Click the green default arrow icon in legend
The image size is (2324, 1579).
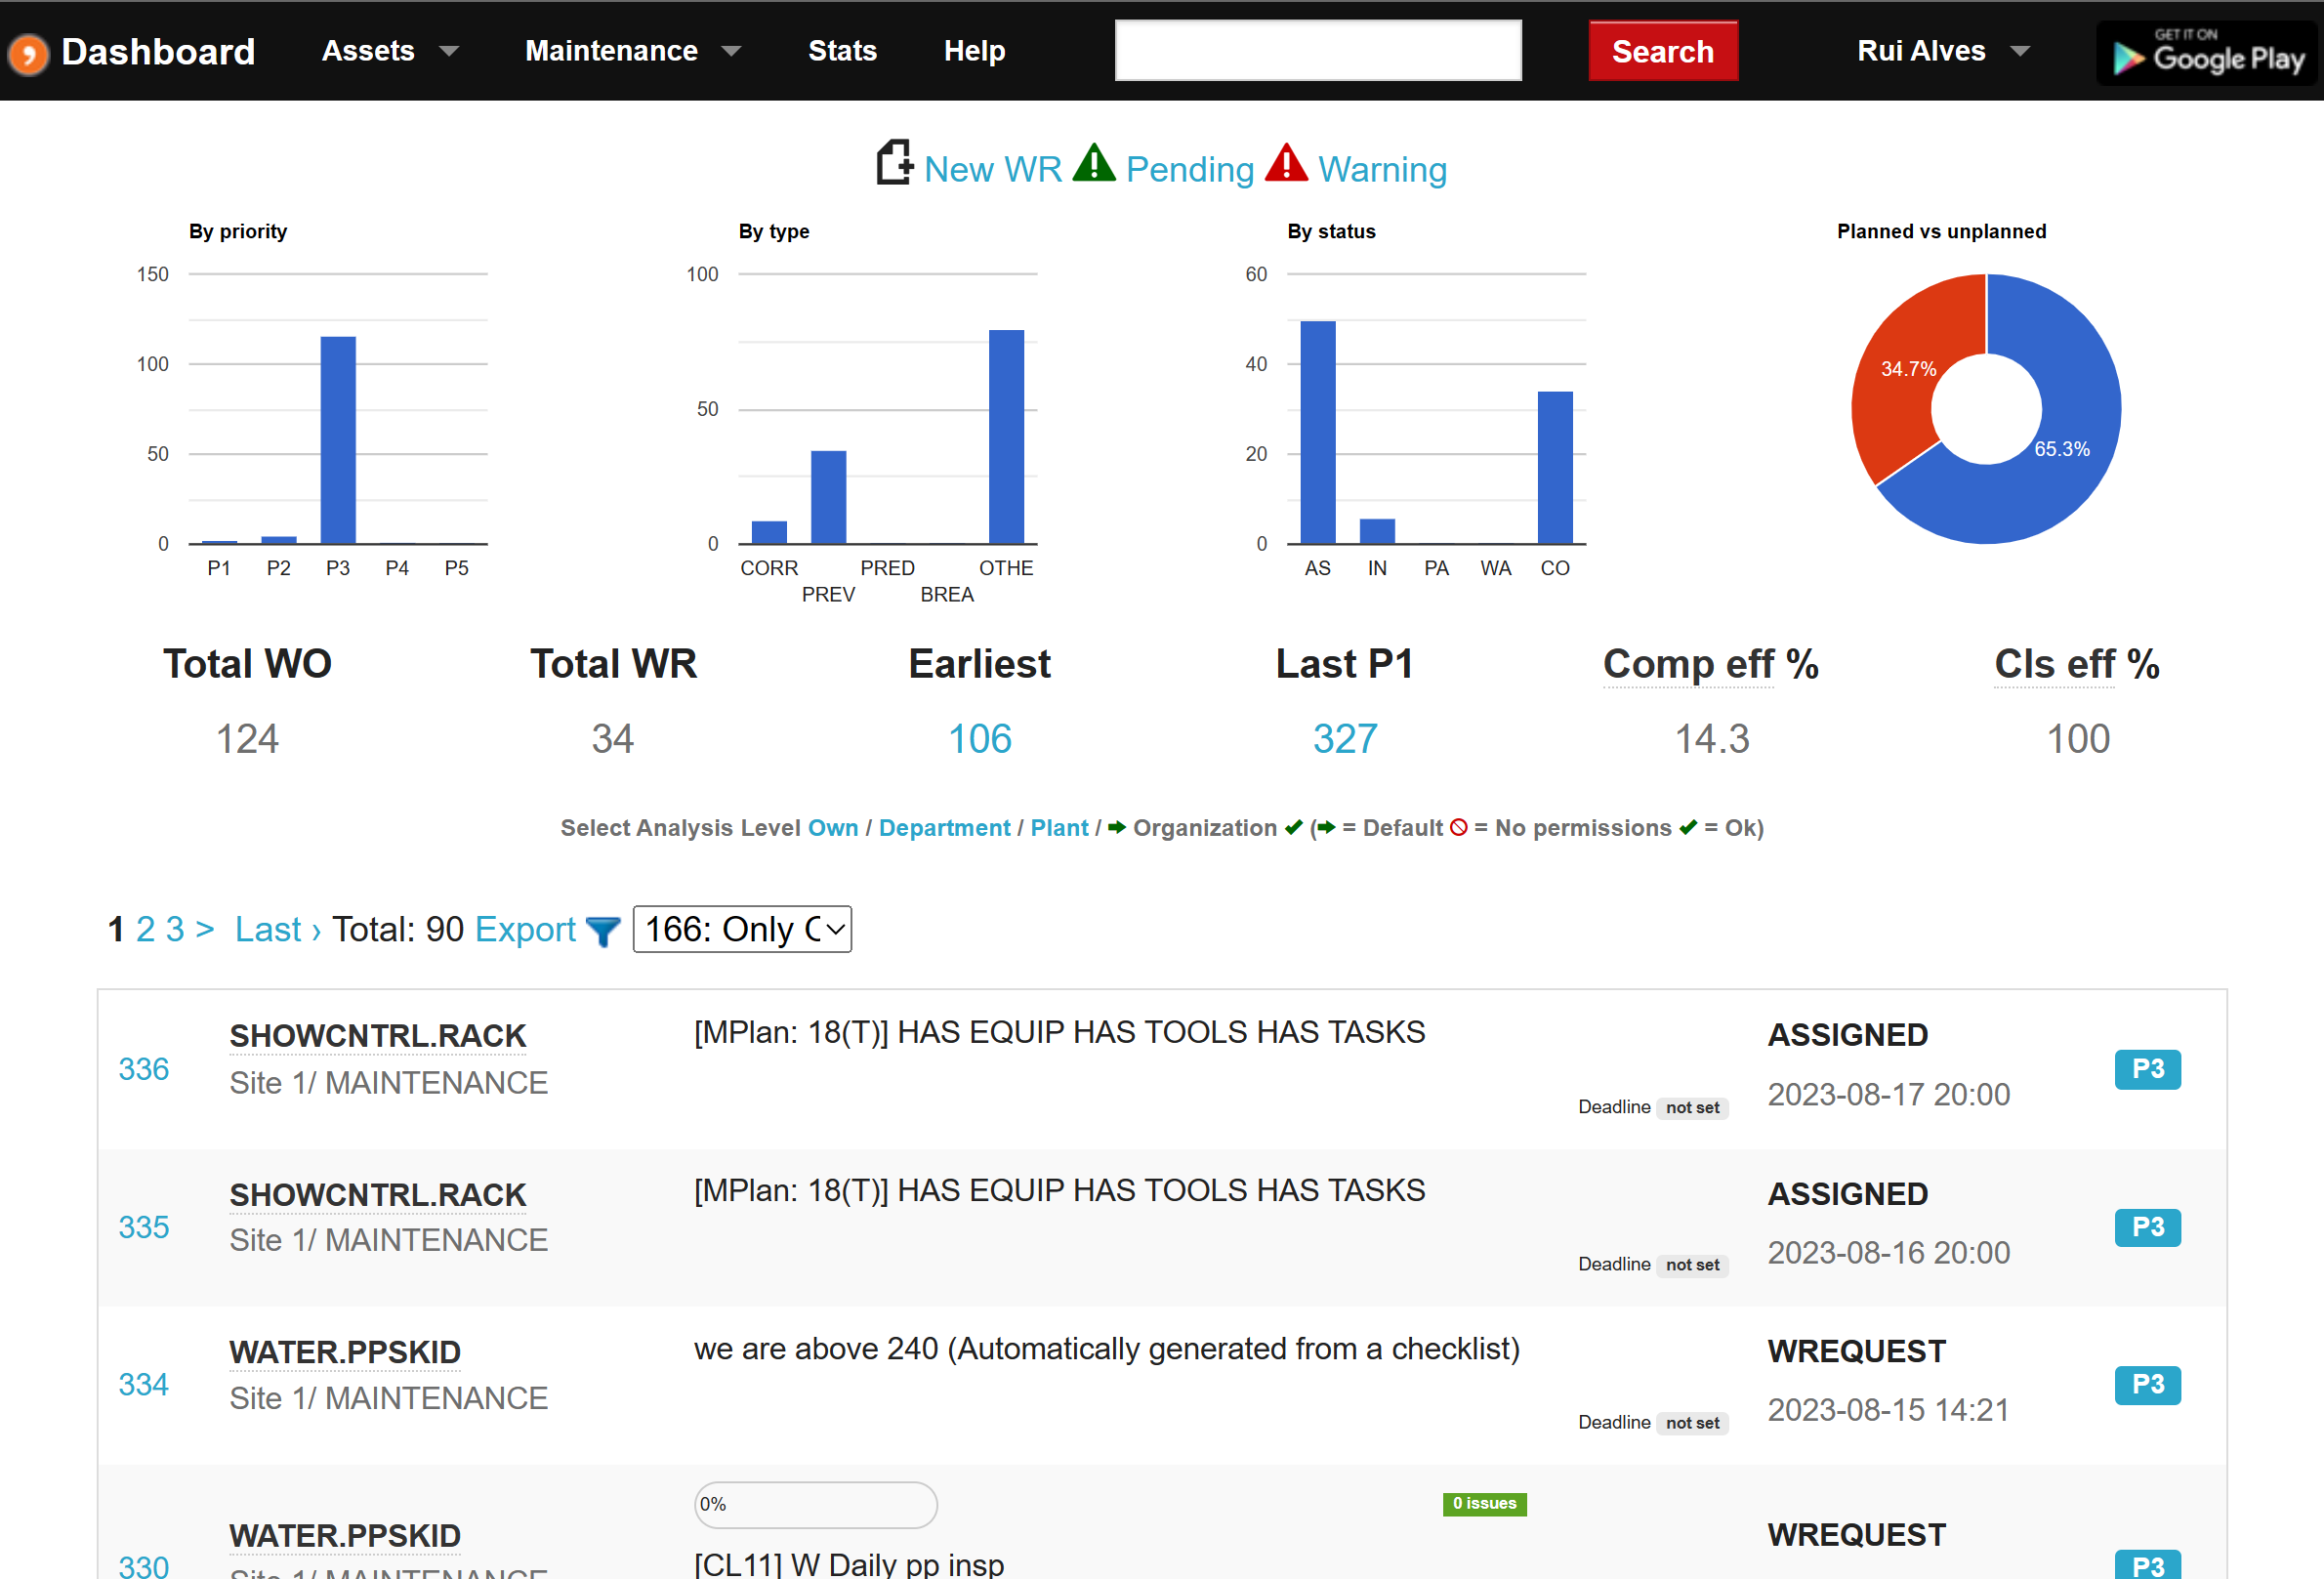(x=1325, y=828)
